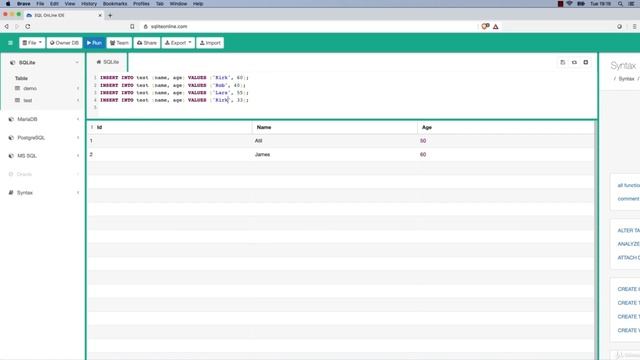Expand the test table chevron
The image size is (640, 360).
(78, 100)
